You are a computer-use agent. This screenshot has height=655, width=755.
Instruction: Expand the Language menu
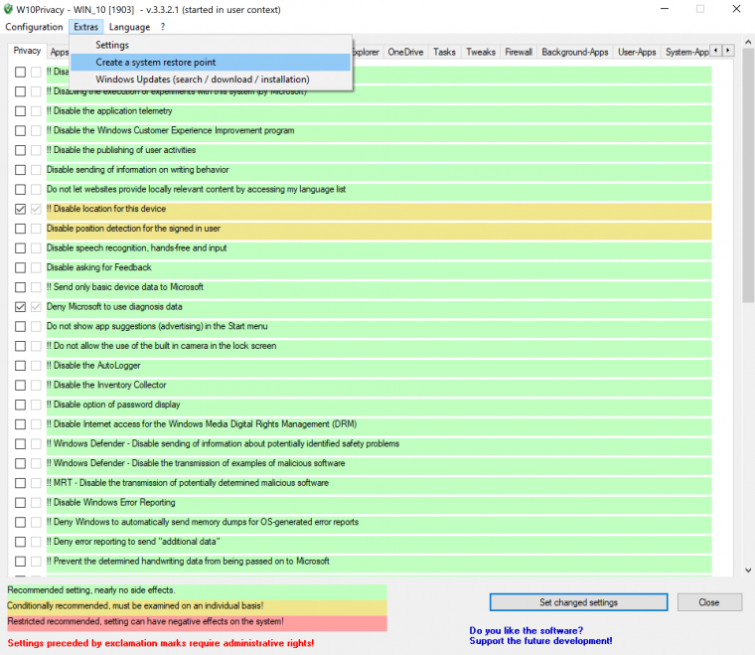pos(129,27)
